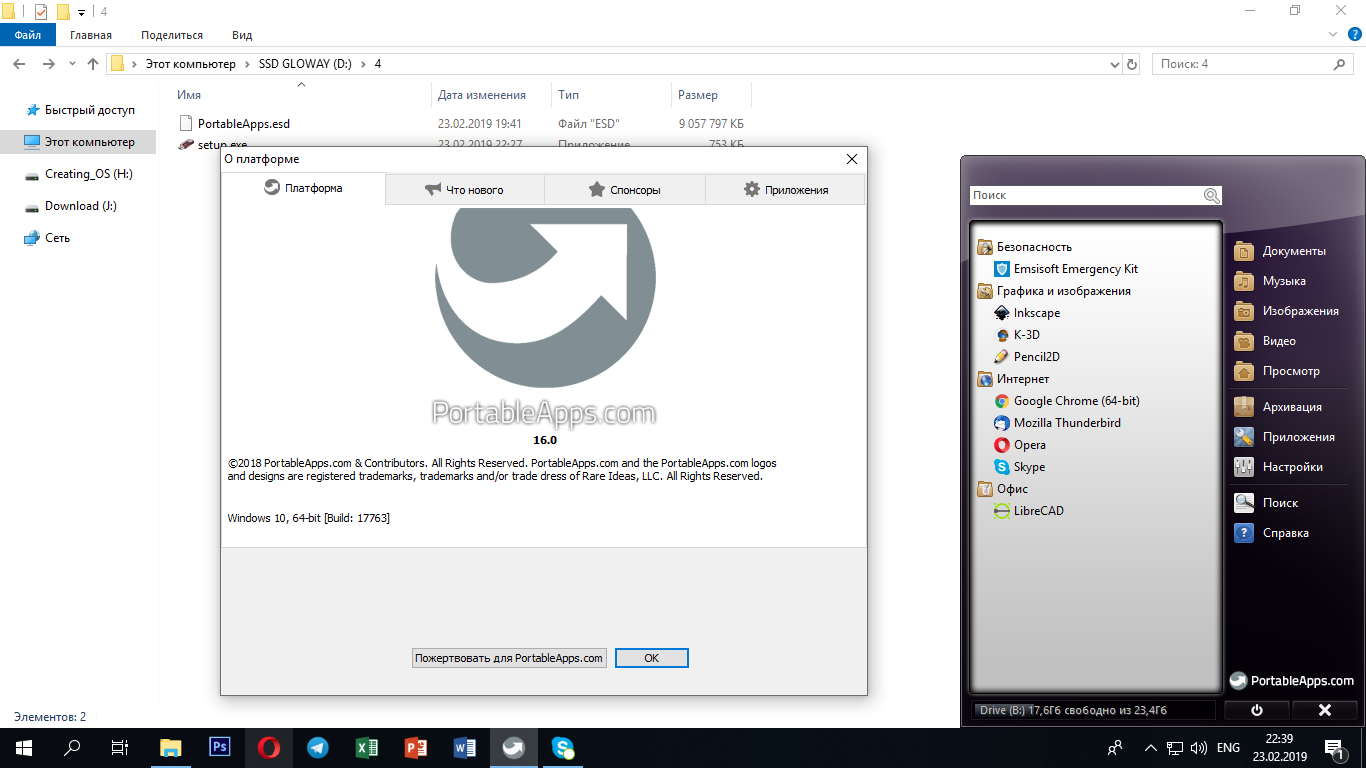This screenshot has height=768, width=1366.
Task: Open the Документы folder in PortableApps
Action: click(1280, 251)
